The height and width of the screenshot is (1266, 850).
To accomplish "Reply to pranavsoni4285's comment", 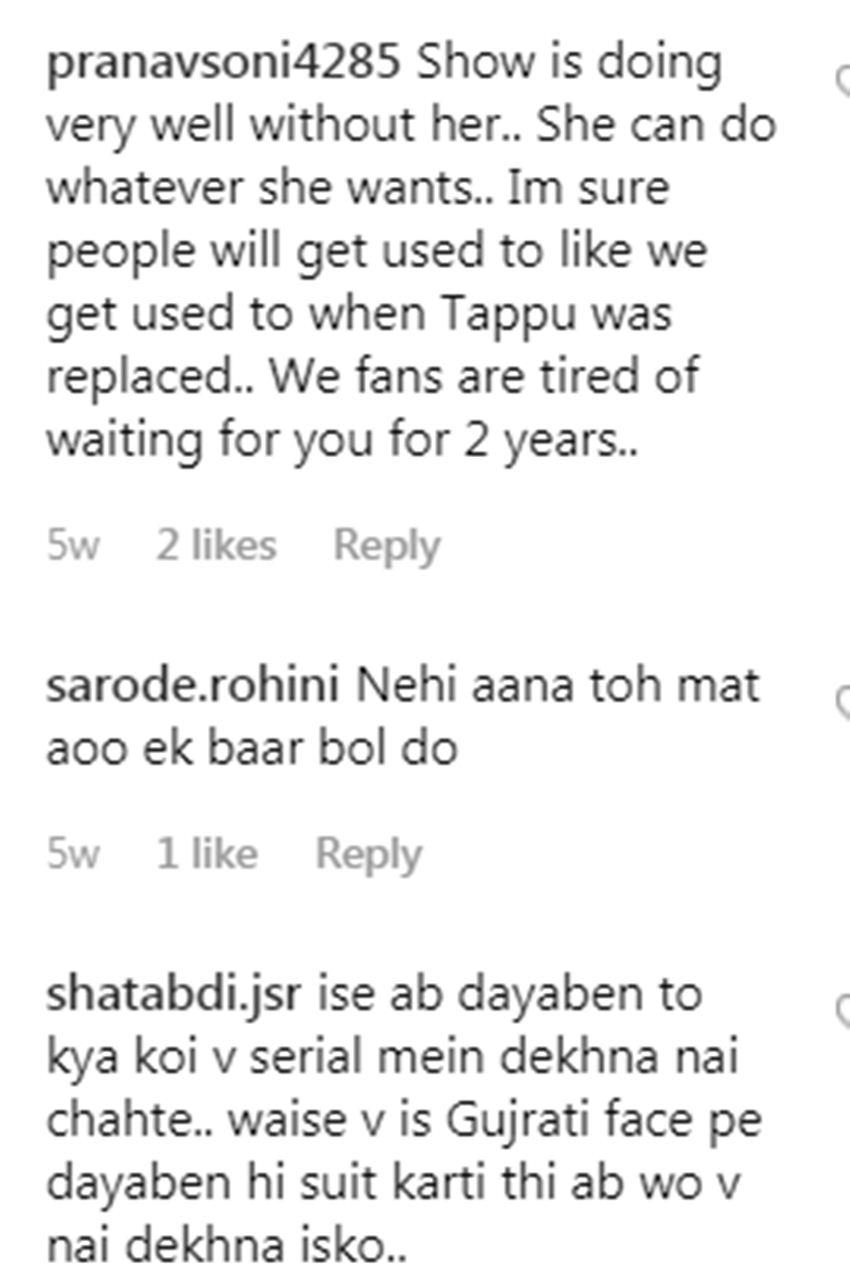I will click(386, 546).
